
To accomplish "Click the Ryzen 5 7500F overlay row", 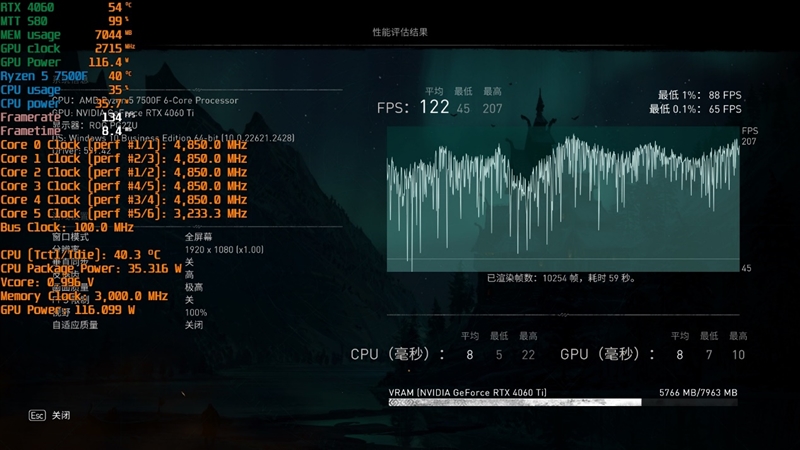I will [x=66, y=76].
